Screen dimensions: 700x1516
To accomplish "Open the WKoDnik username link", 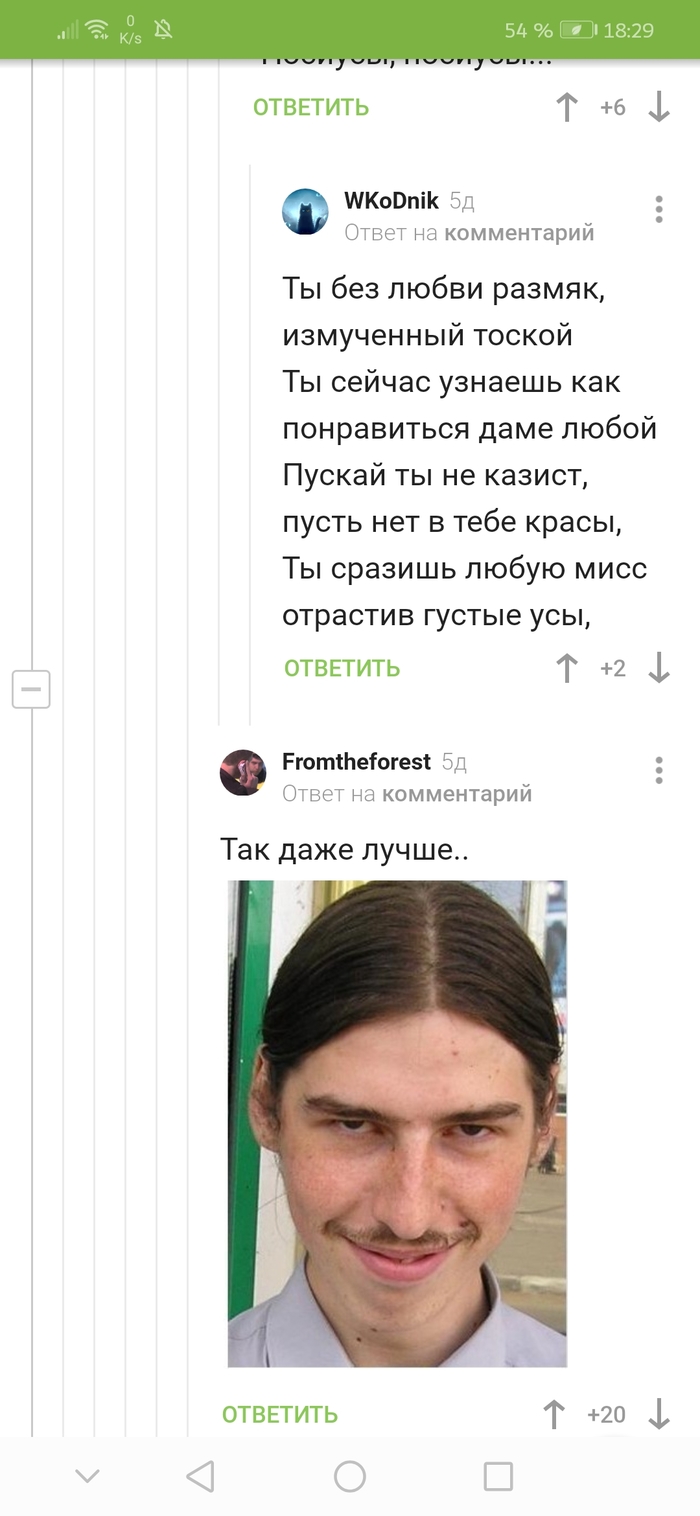I will point(391,201).
